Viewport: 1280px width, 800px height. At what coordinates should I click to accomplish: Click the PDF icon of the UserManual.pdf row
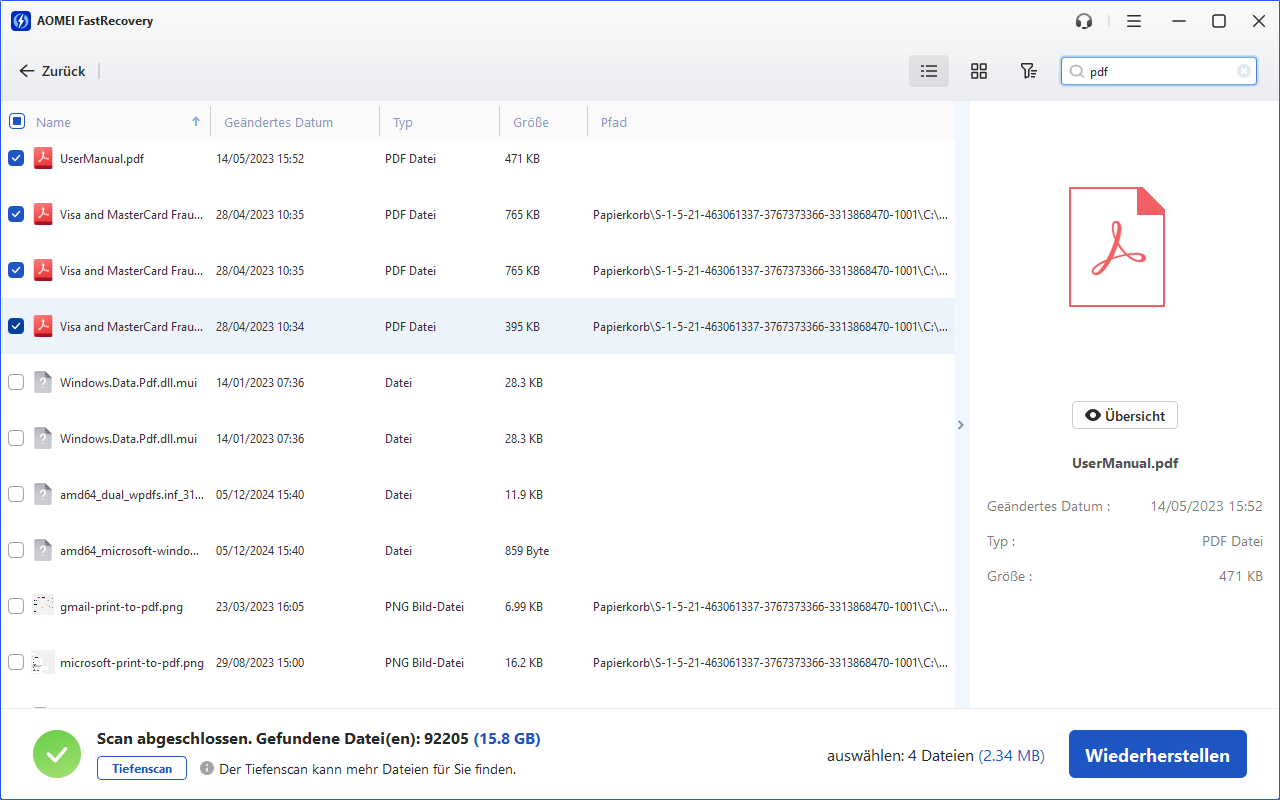[x=43, y=158]
